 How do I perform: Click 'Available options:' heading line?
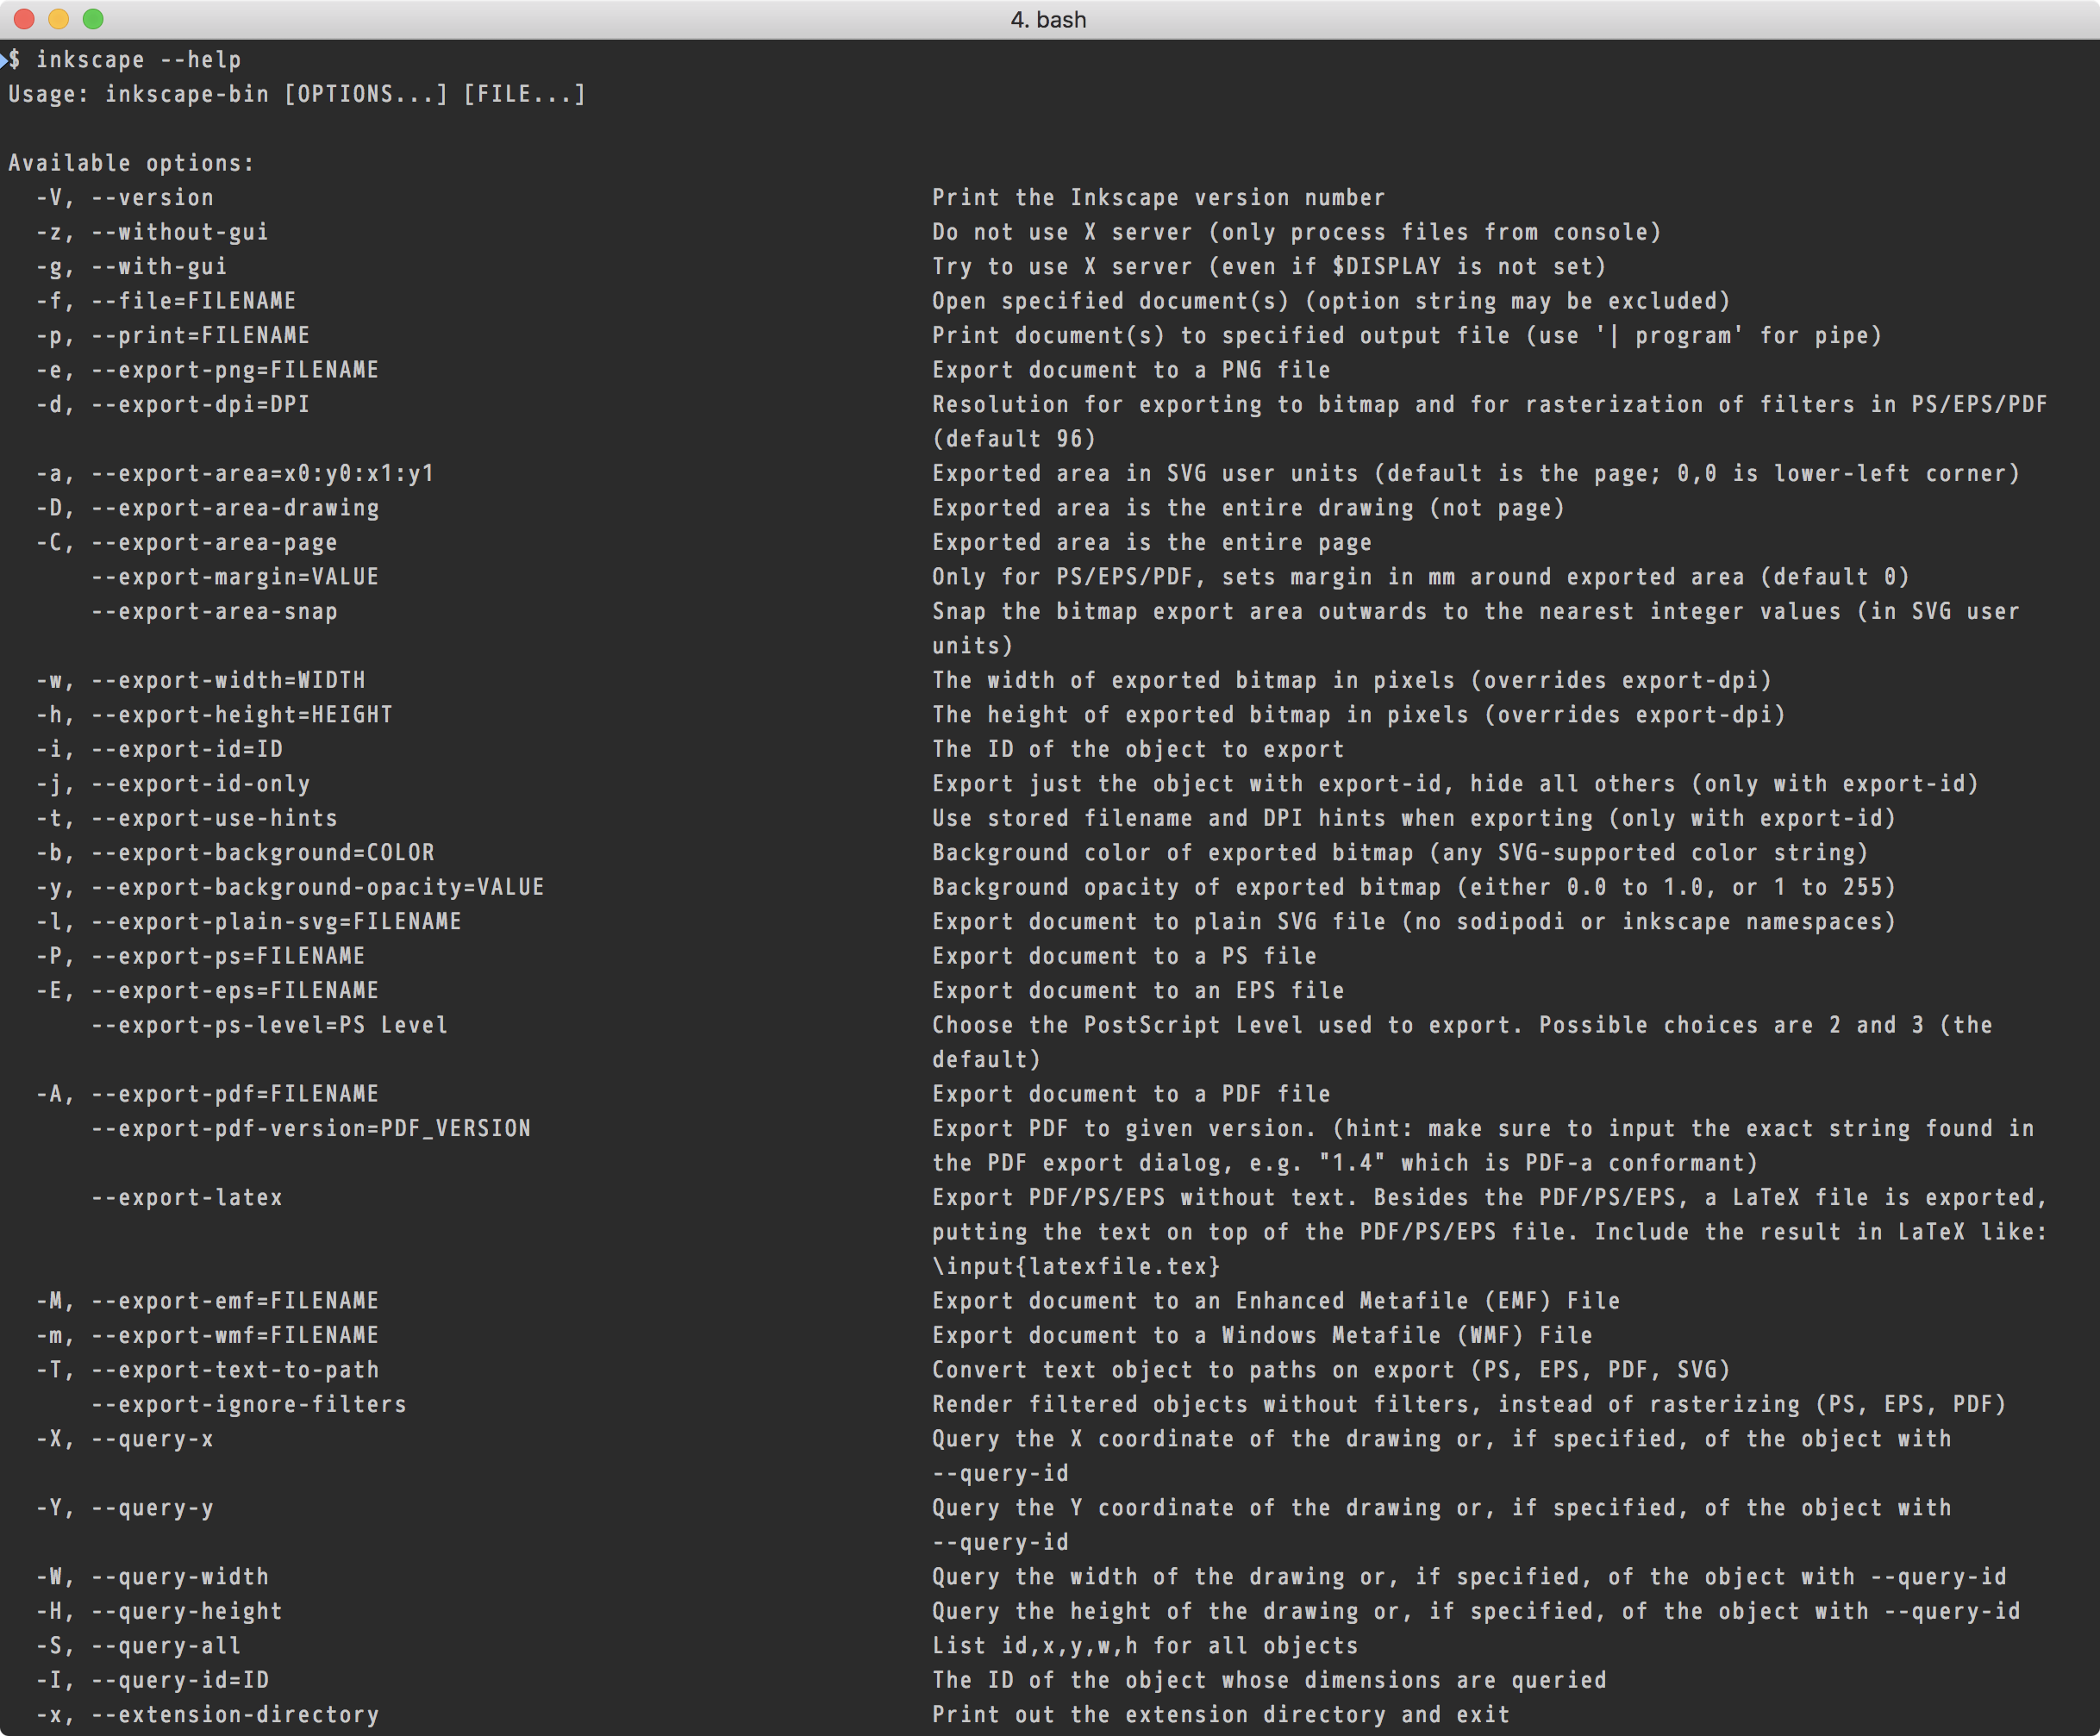point(131,163)
